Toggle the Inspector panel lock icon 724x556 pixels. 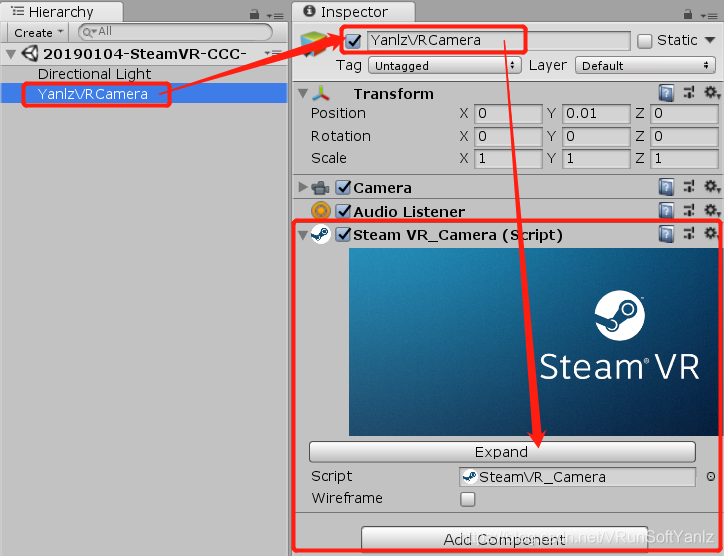pos(688,15)
